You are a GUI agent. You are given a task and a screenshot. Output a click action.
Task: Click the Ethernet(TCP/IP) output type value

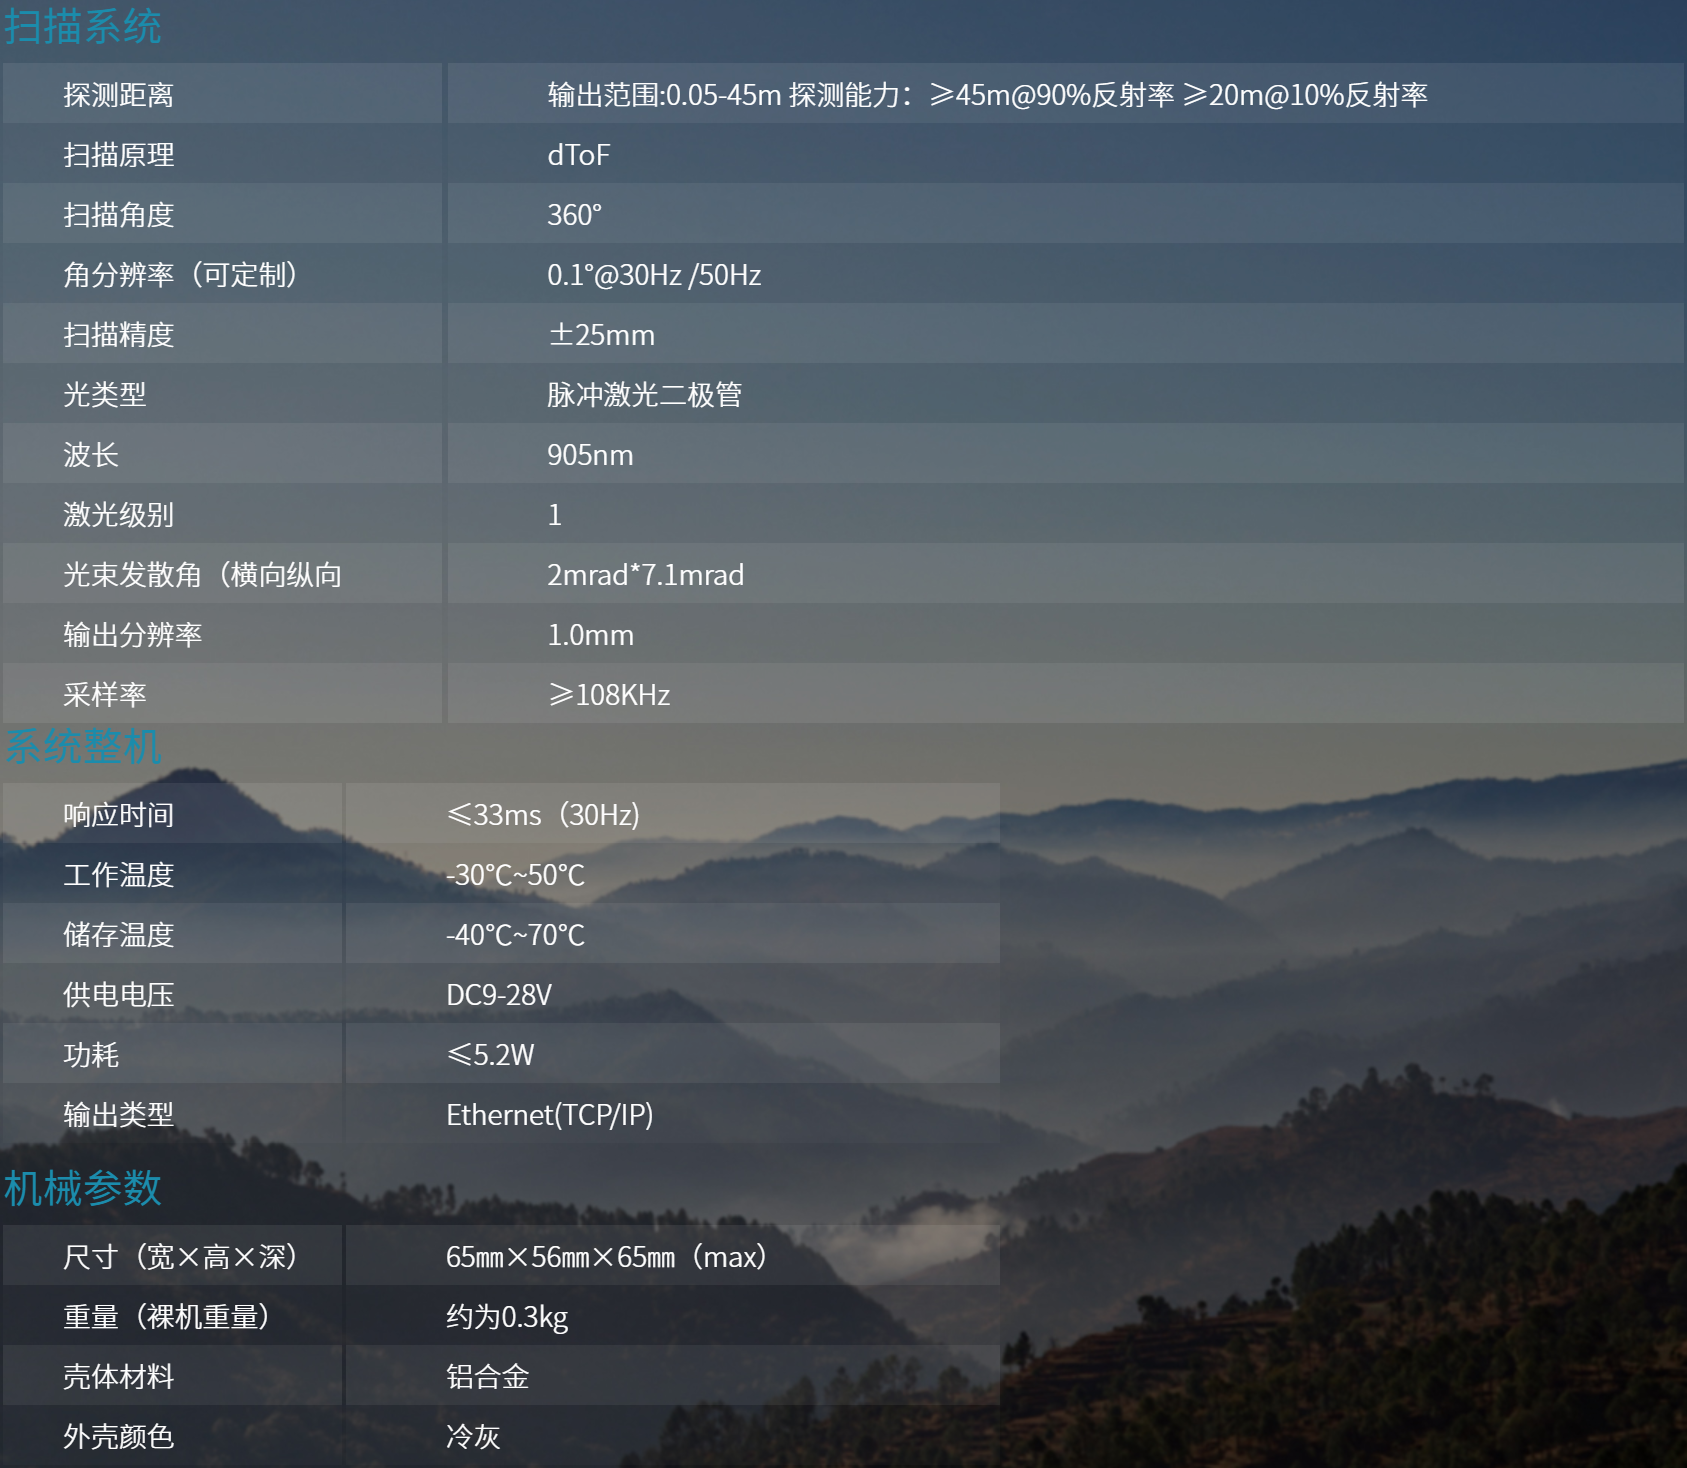pyautogui.click(x=549, y=1115)
